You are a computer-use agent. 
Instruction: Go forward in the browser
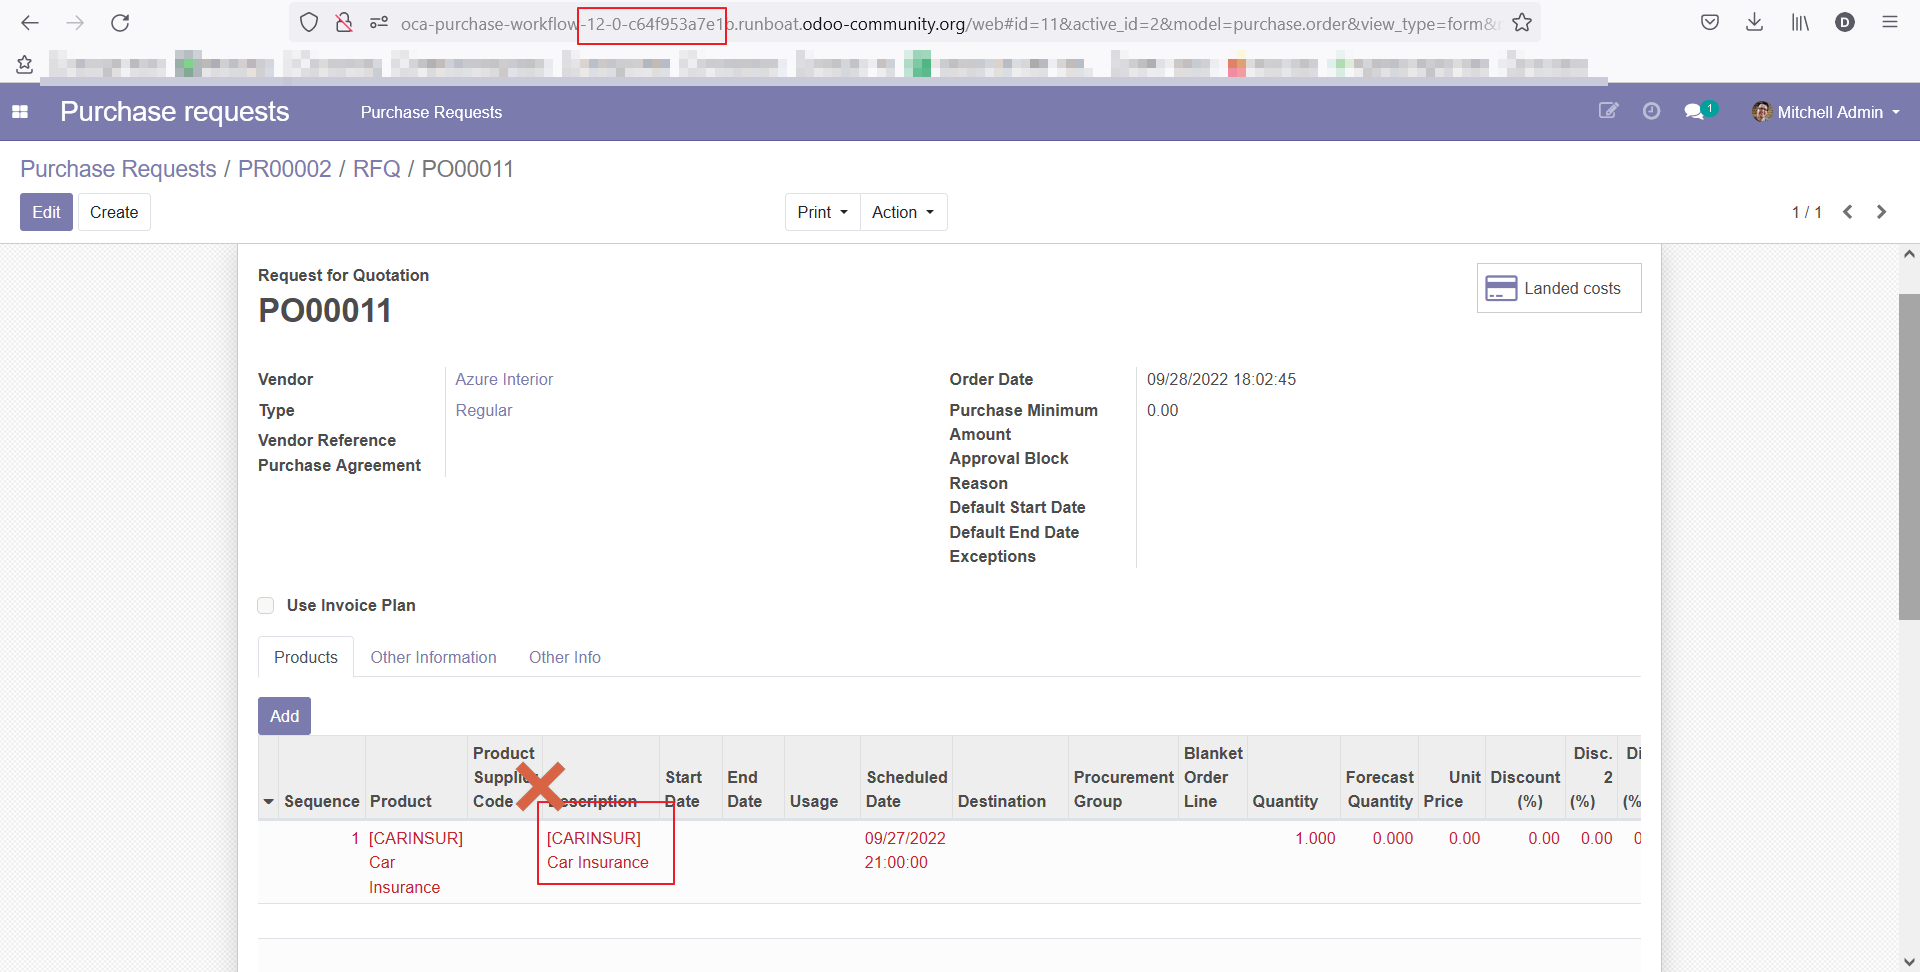(75, 22)
